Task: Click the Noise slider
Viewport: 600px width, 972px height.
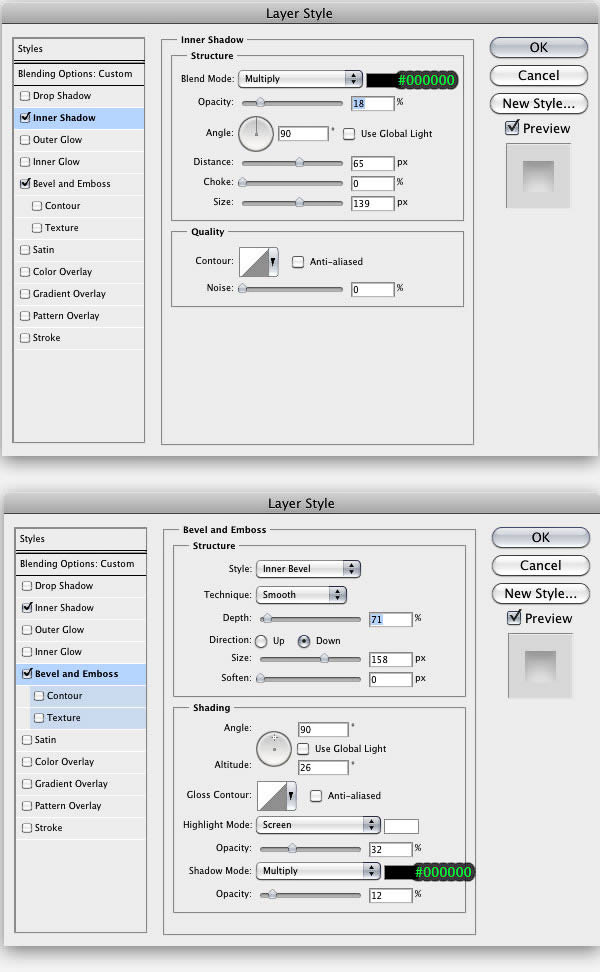Action: [x=291, y=288]
